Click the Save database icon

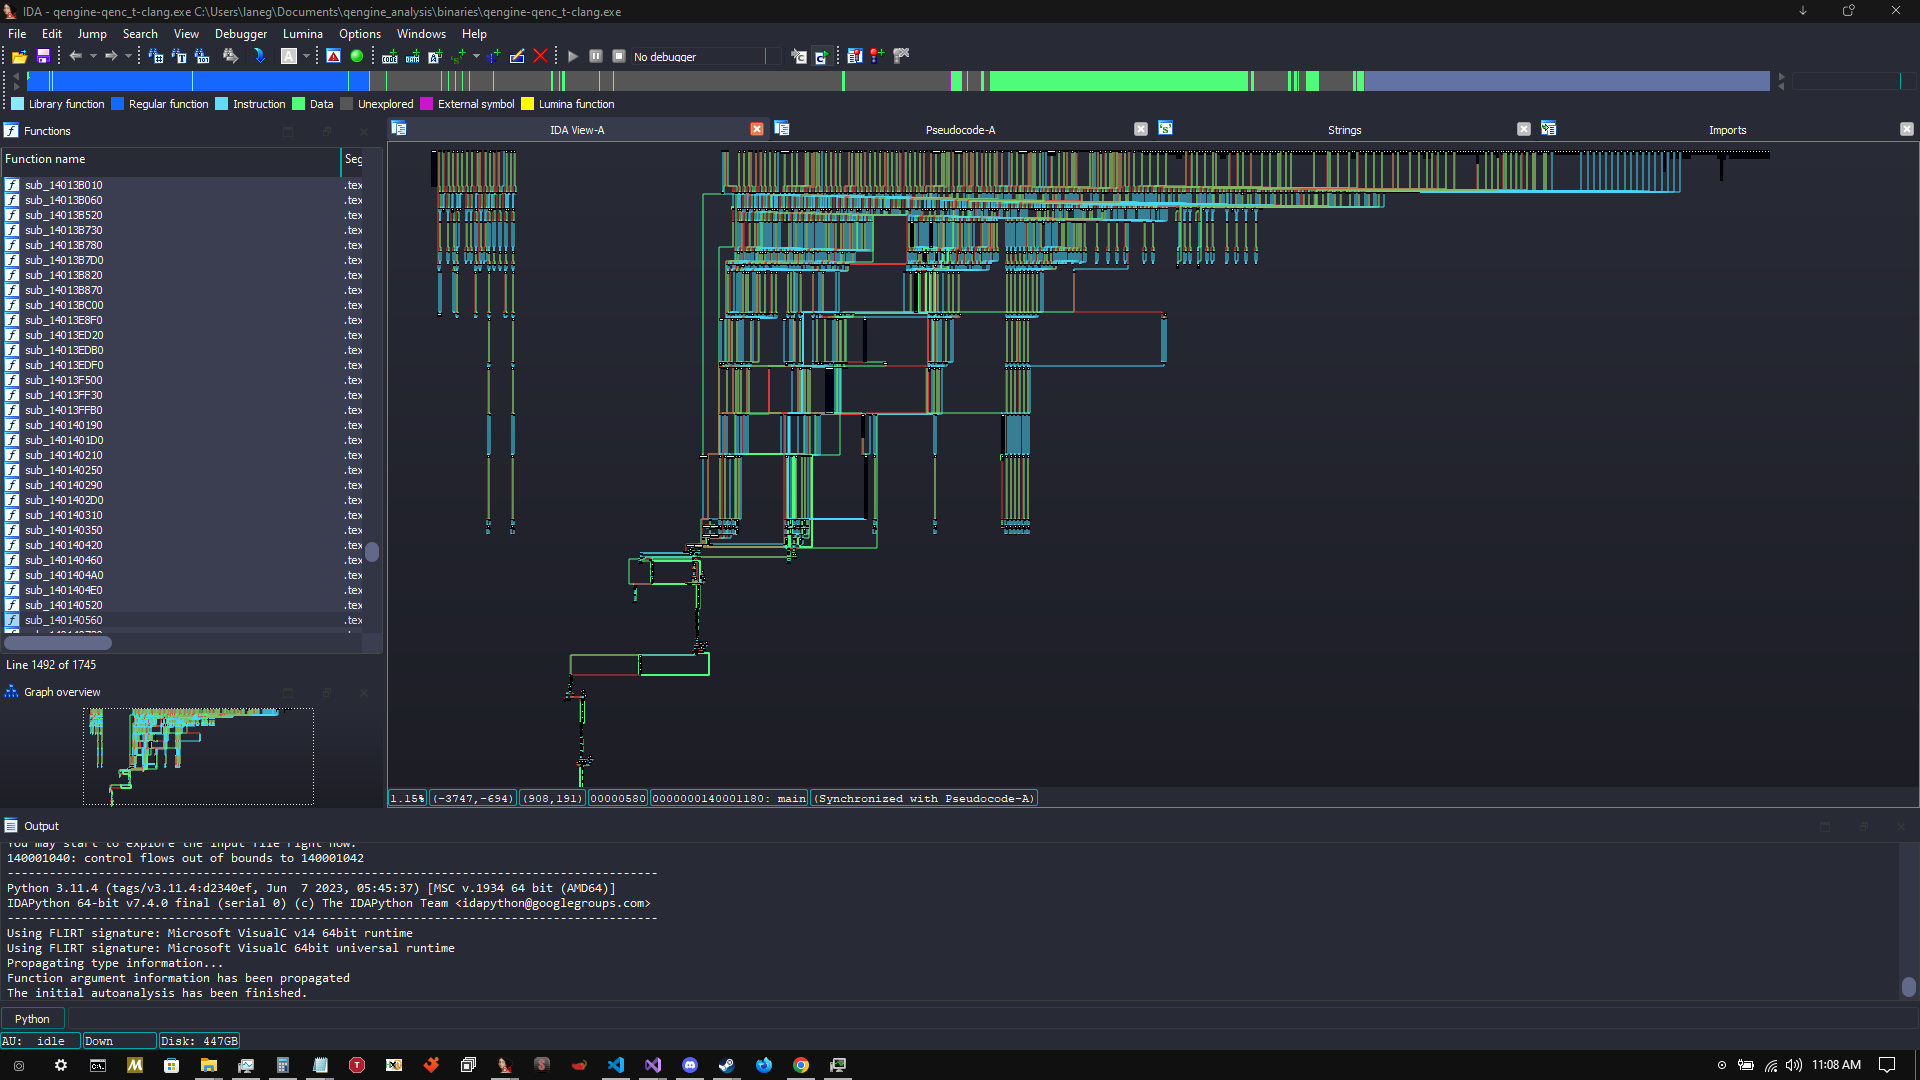(43, 56)
